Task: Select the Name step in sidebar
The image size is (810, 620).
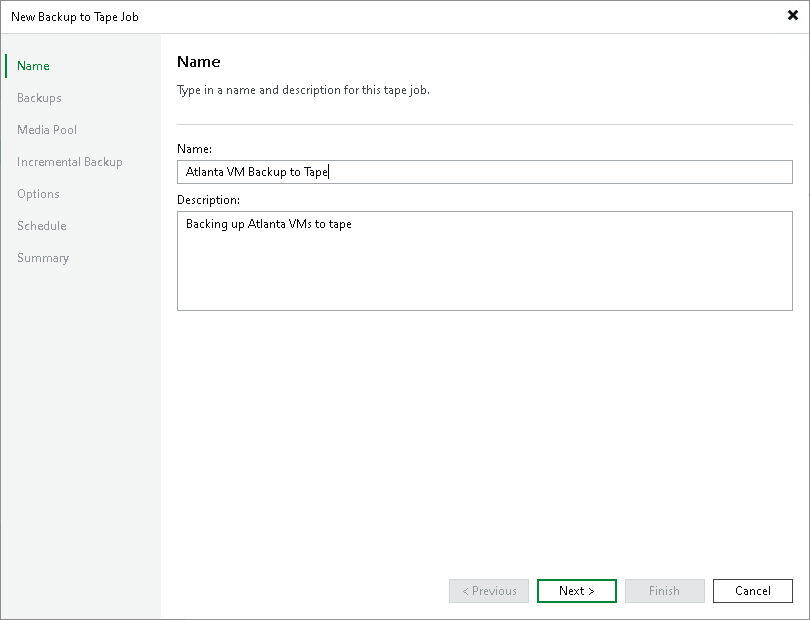Action: 33,66
